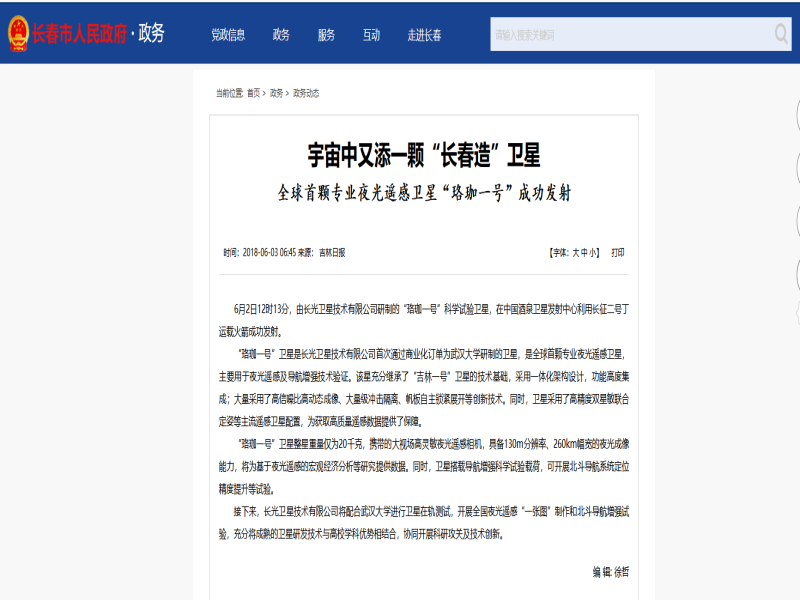The height and width of the screenshot is (600, 800).
Task: Open the 走进长春 navigation item
Action: tap(424, 35)
